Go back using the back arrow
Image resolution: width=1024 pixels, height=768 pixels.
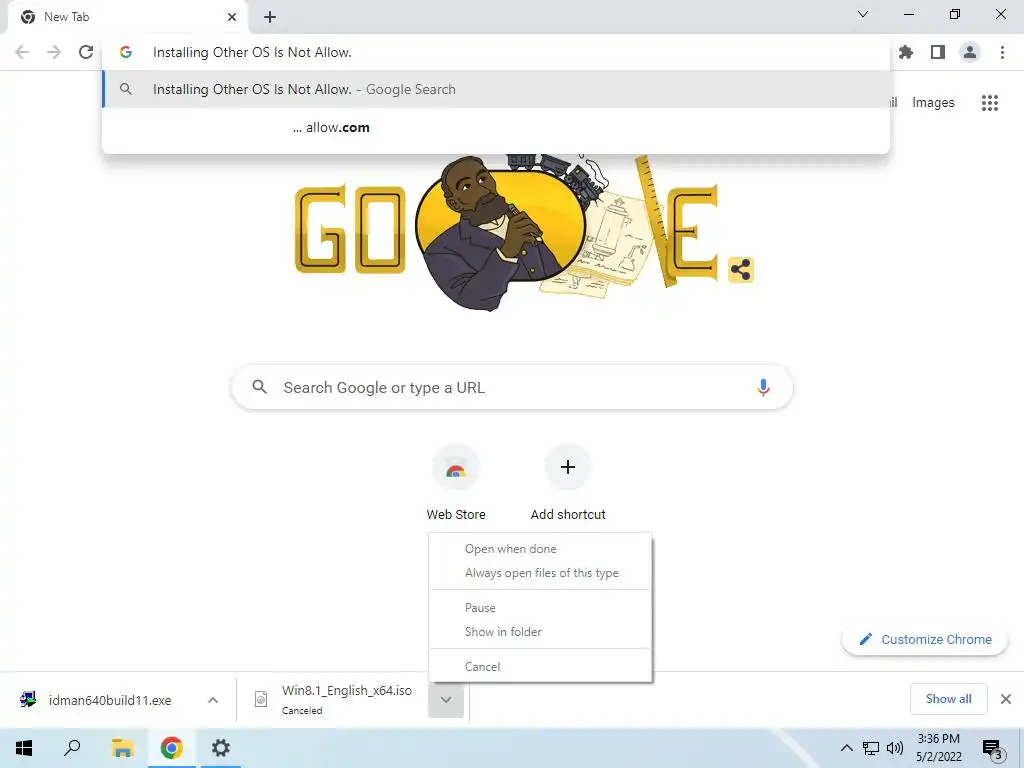point(22,52)
